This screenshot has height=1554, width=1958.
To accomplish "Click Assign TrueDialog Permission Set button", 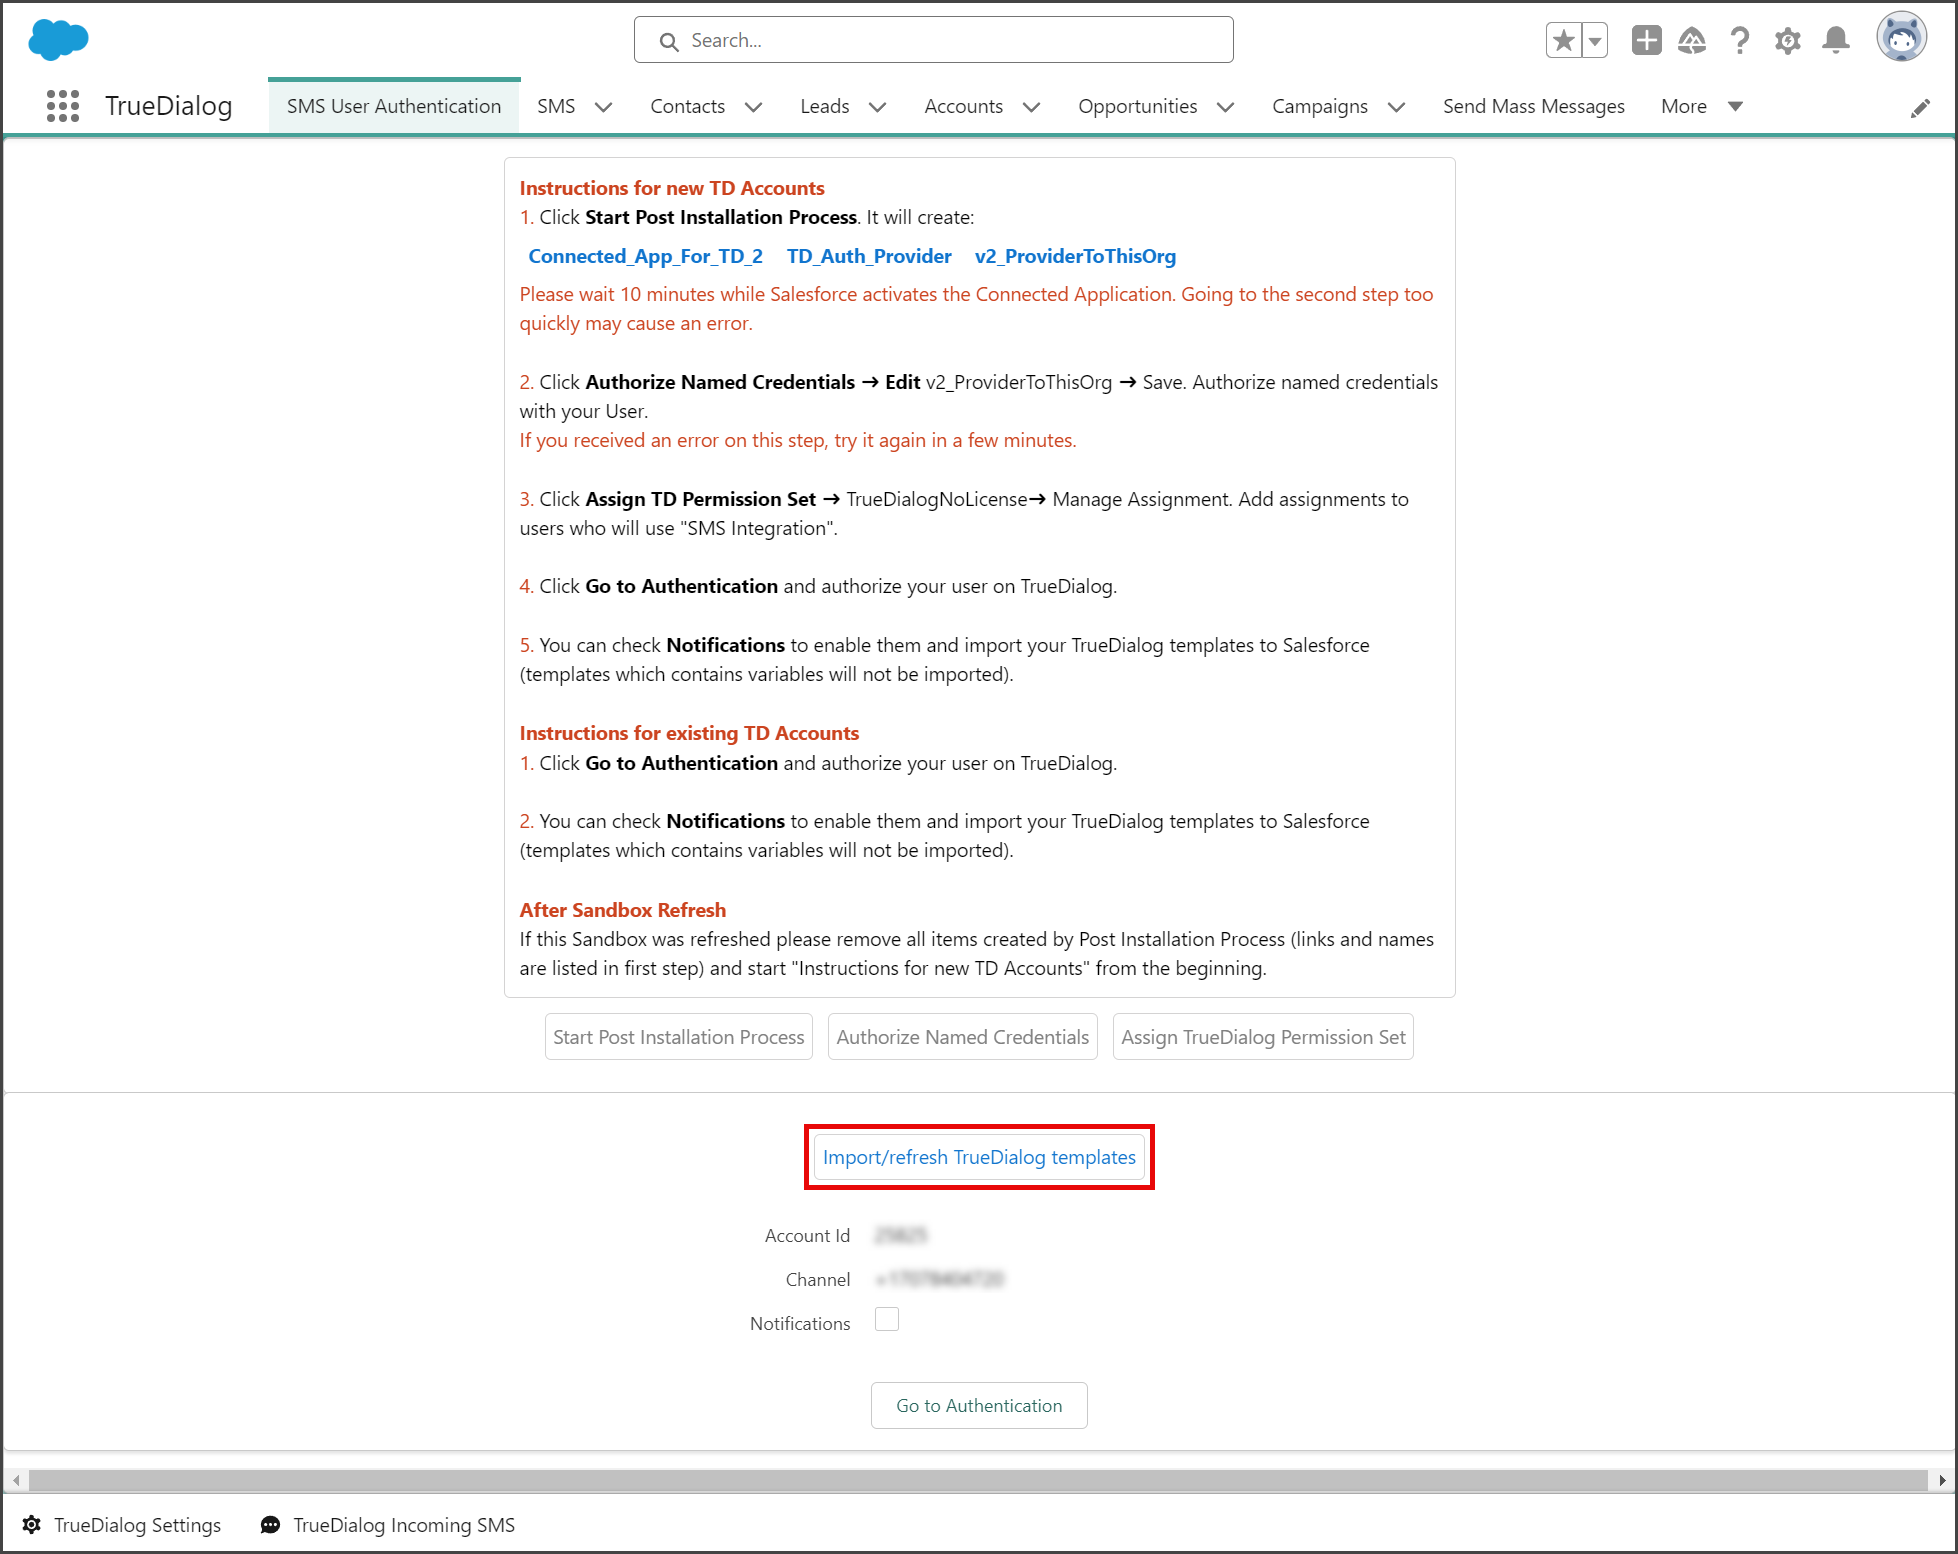I will tap(1263, 1037).
